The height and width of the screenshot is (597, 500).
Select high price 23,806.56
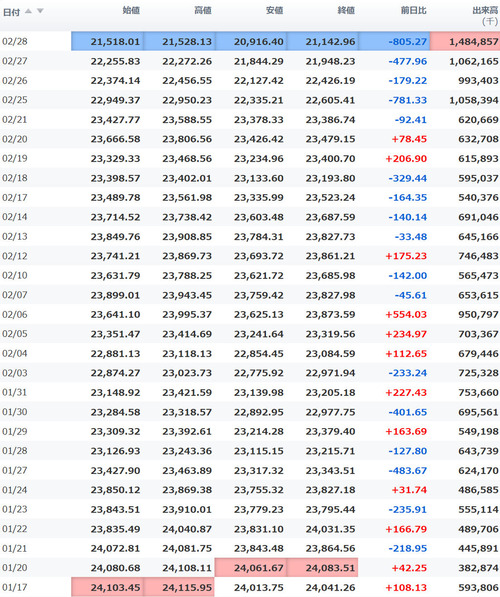pos(187,139)
